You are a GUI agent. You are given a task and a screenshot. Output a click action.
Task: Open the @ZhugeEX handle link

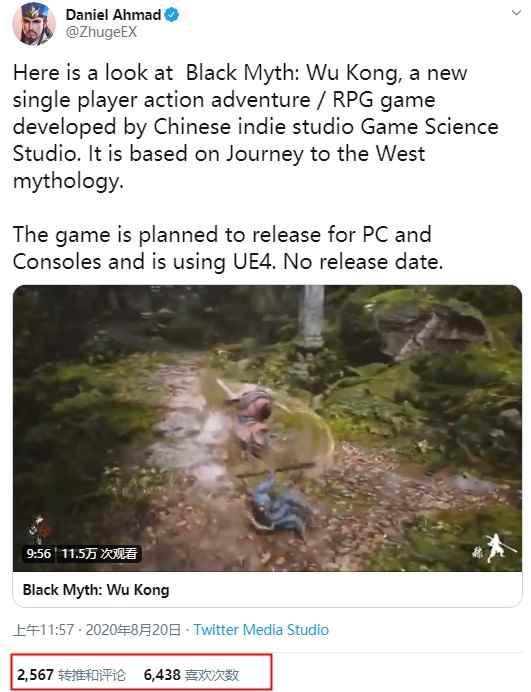[x=101, y=32]
